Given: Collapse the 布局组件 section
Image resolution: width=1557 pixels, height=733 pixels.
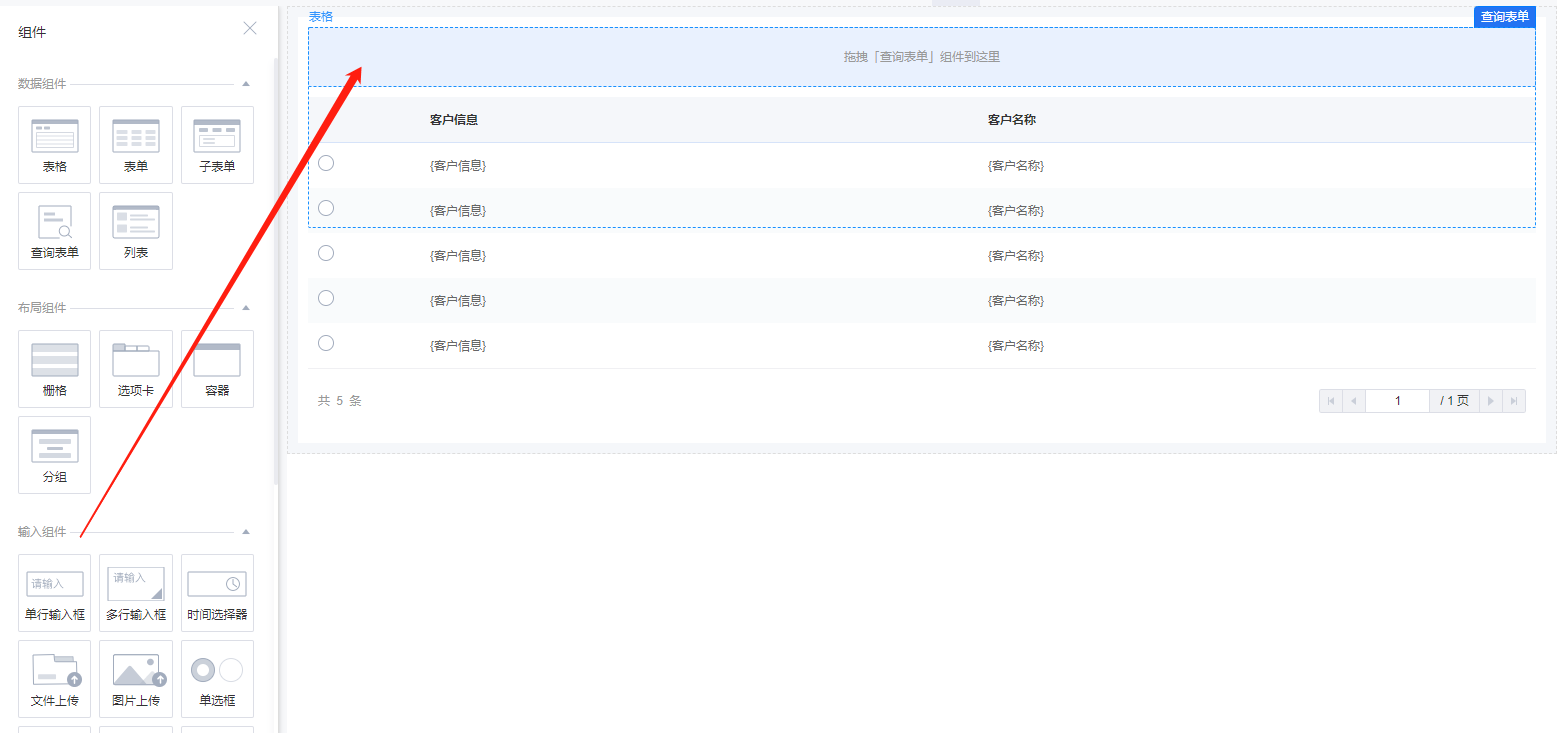Looking at the screenshot, I should pos(246,308).
